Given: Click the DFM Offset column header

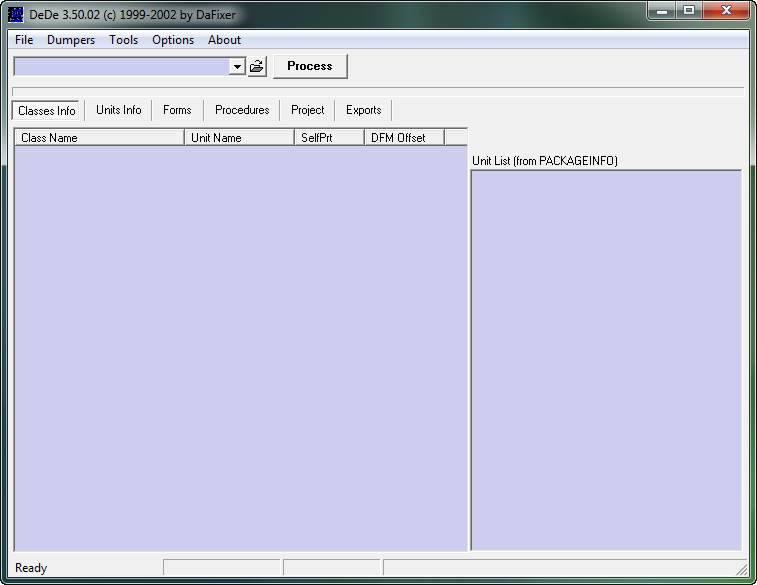Looking at the screenshot, I should (x=404, y=138).
